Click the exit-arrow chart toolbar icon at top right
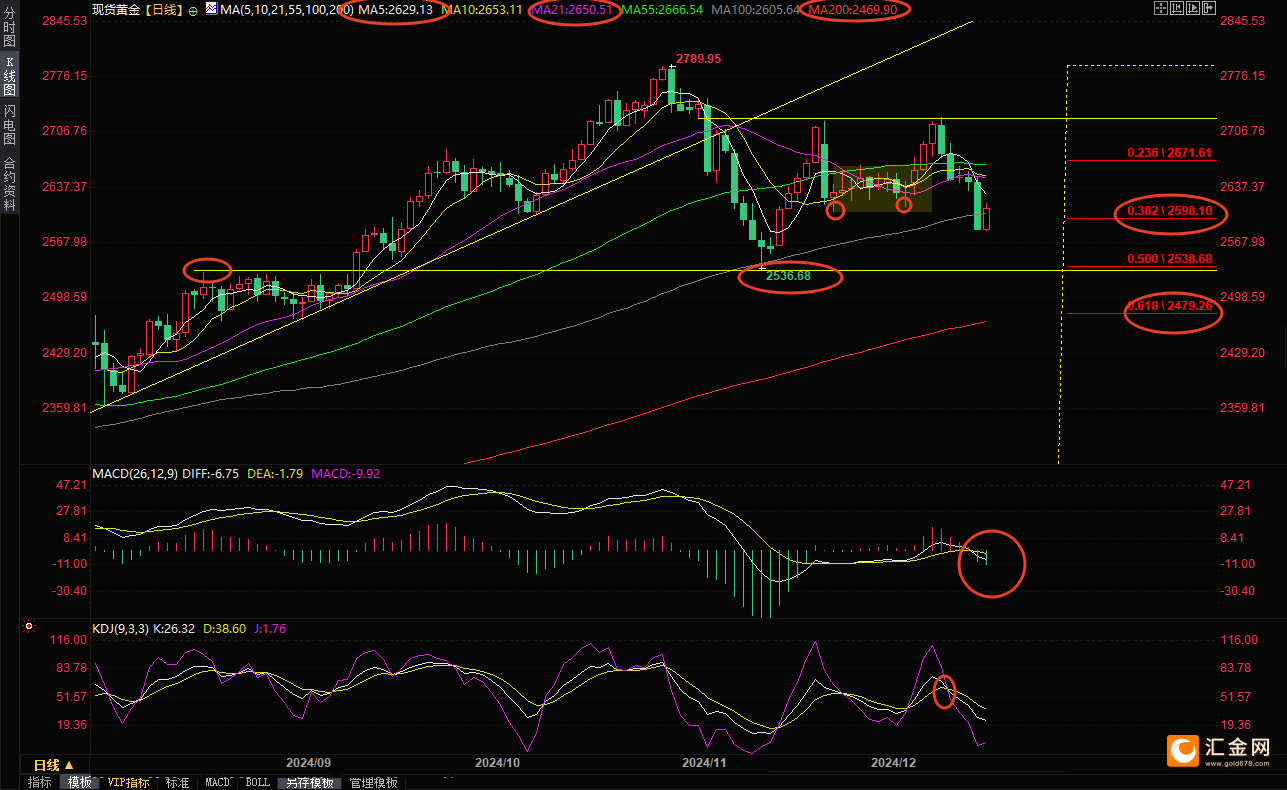 [1209, 8]
